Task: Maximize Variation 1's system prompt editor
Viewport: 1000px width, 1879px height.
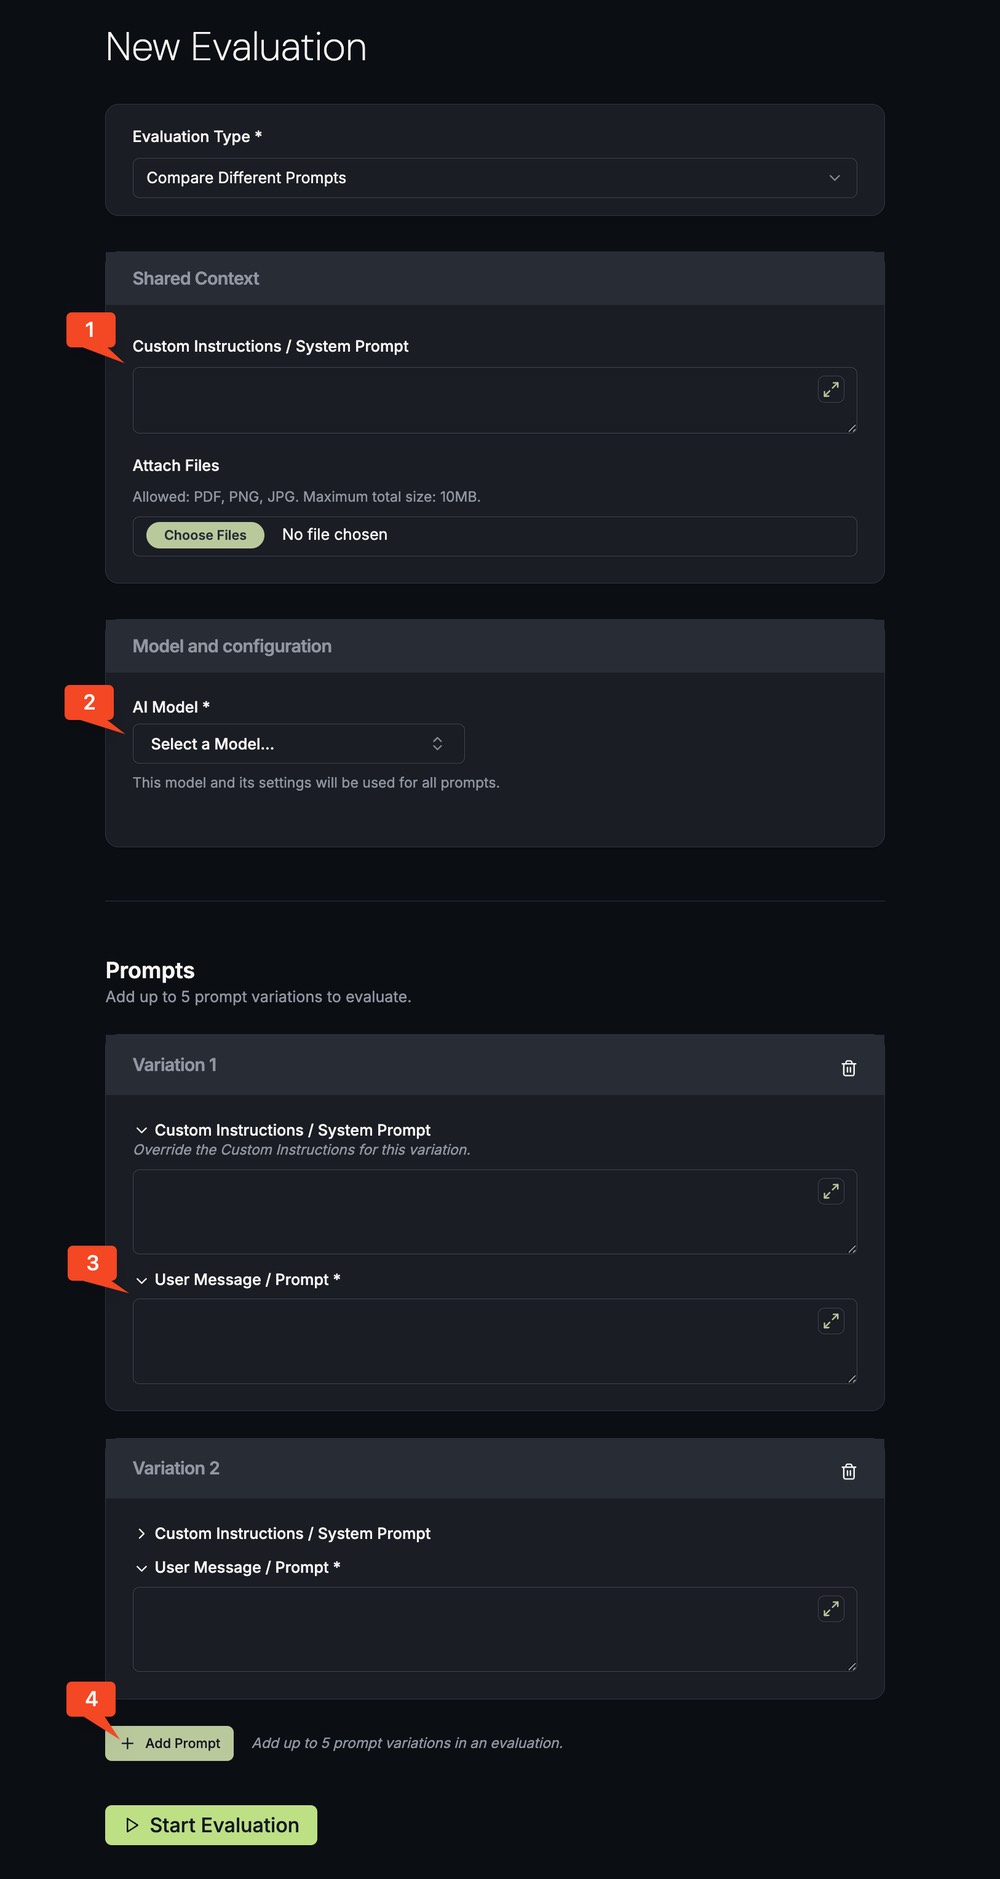Action: (x=831, y=1191)
